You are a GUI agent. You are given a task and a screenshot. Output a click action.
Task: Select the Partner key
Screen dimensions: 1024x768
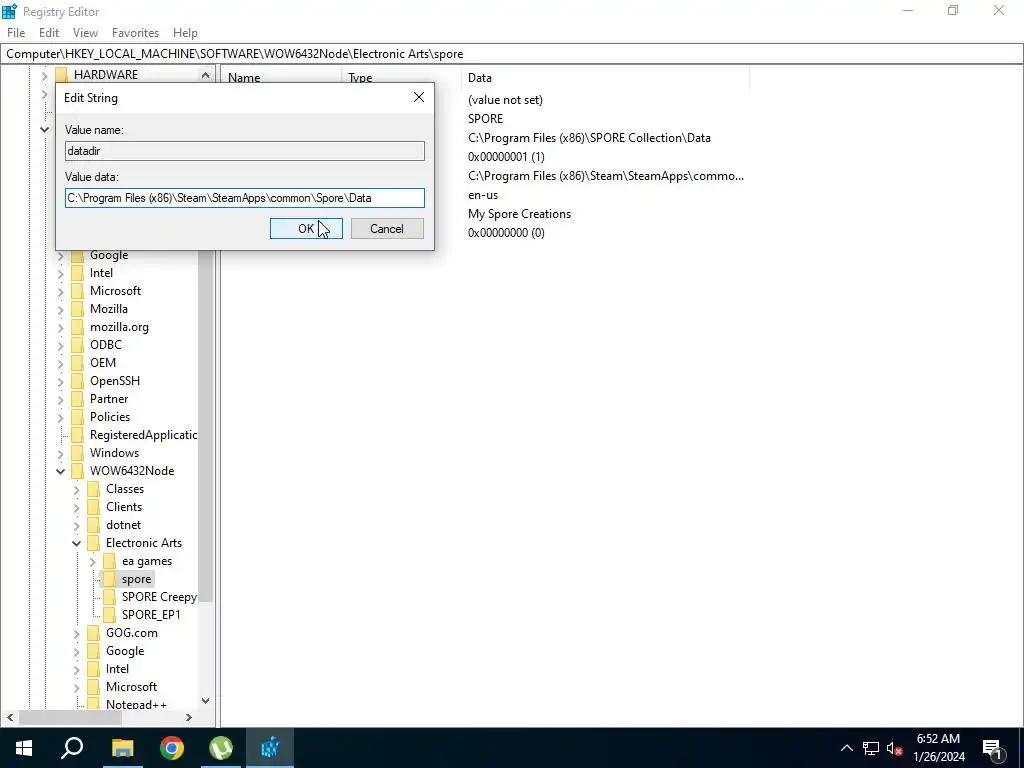[x=109, y=398]
